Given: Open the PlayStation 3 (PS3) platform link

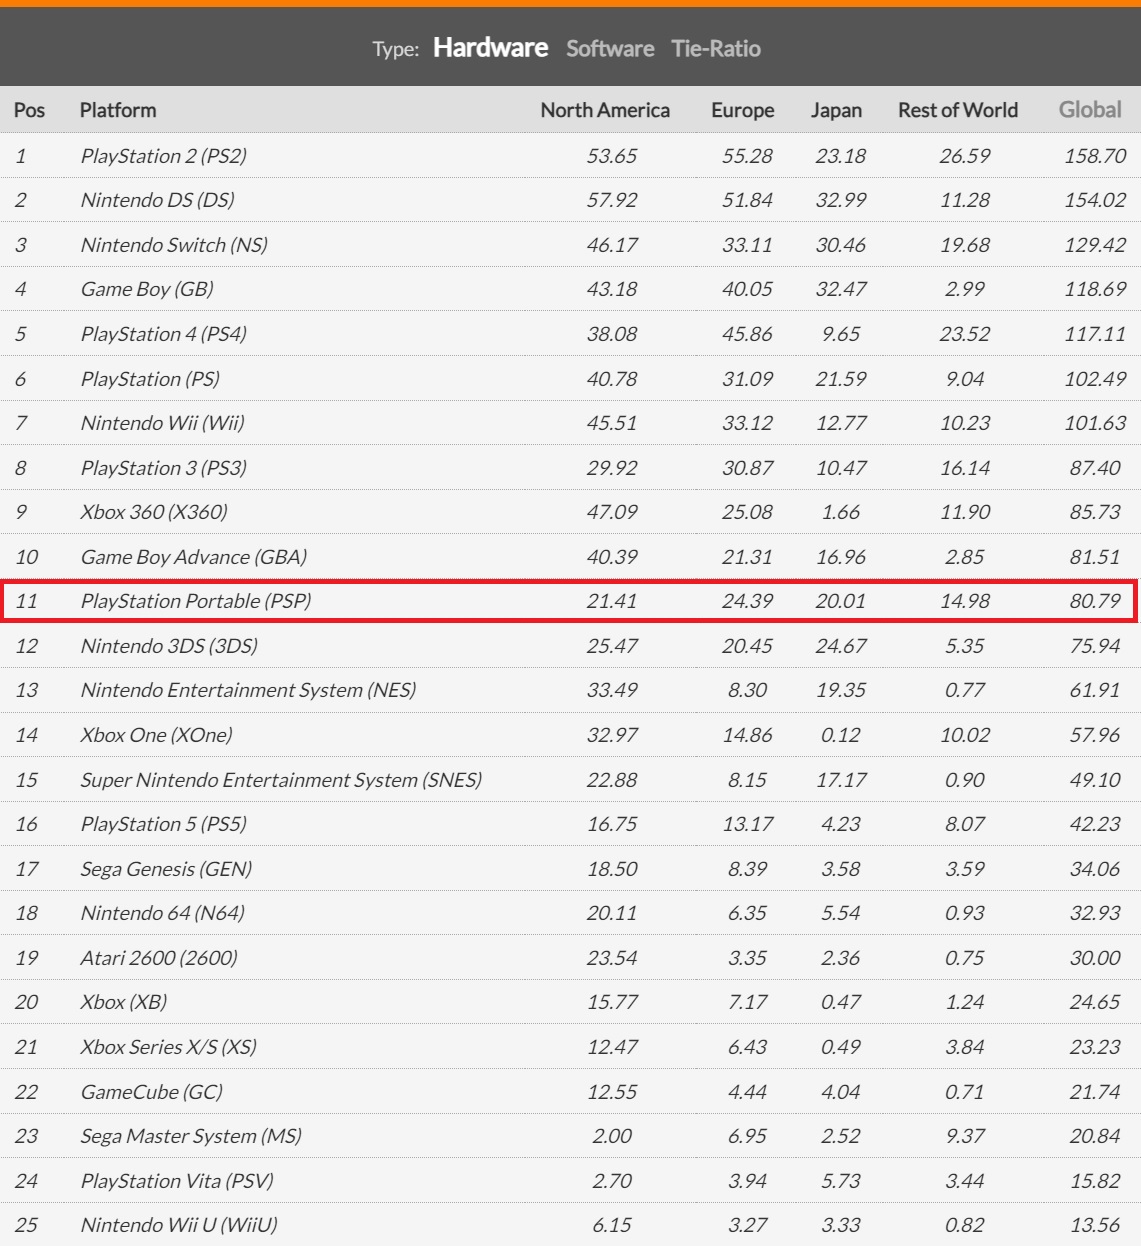Looking at the screenshot, I should (164, 468).
